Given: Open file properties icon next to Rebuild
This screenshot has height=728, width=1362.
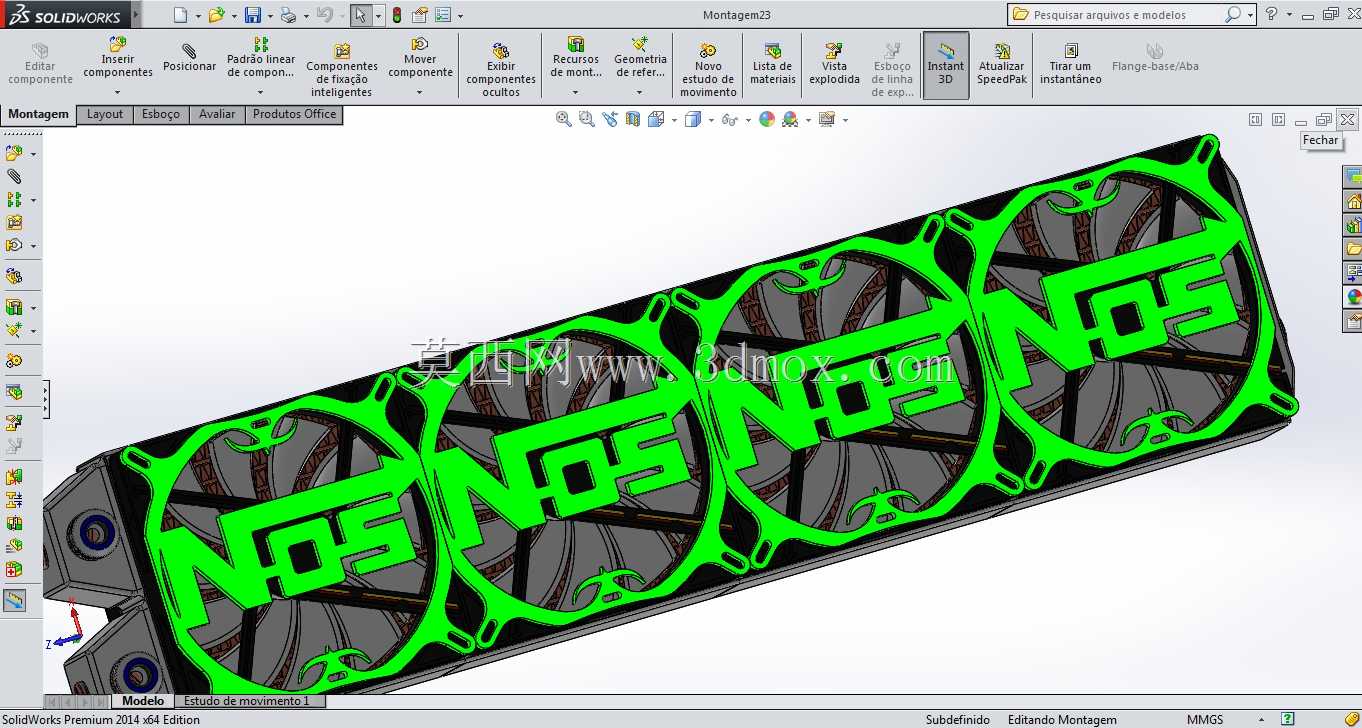Looking at the screenshot, I should (420, 15).
